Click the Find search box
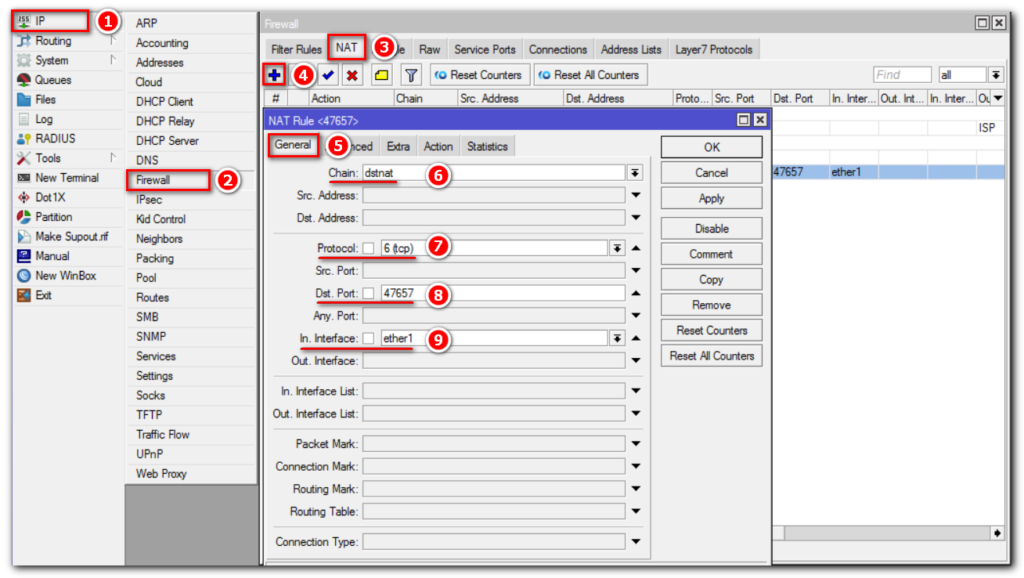 902,75
